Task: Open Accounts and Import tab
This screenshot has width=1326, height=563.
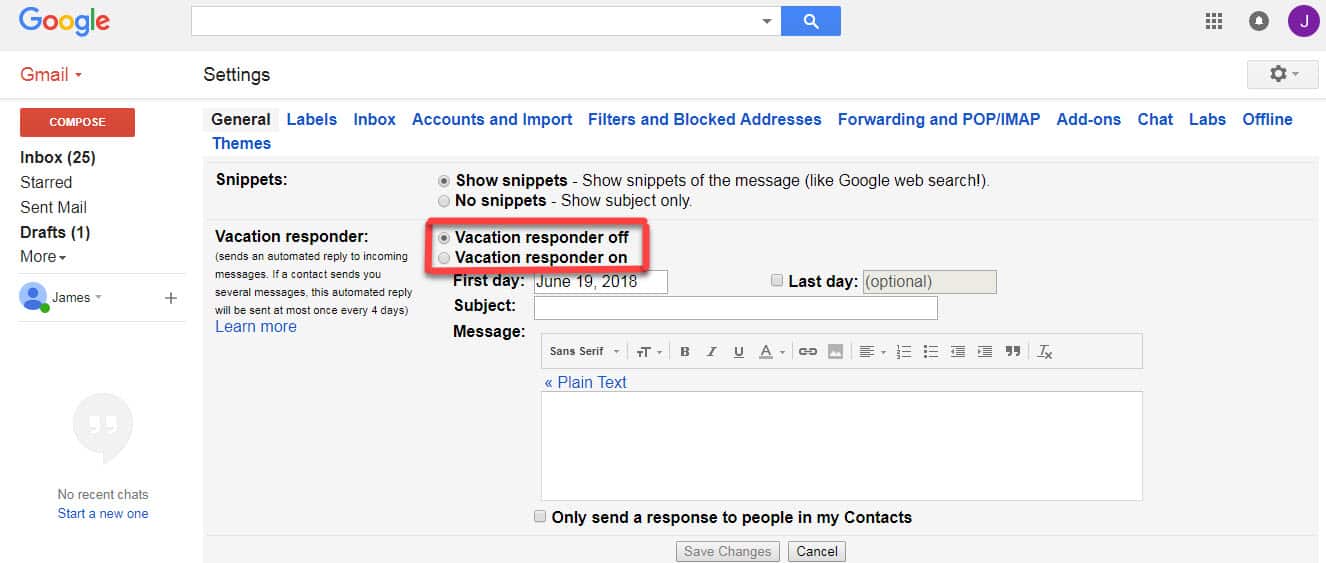Action: [492, 119]
